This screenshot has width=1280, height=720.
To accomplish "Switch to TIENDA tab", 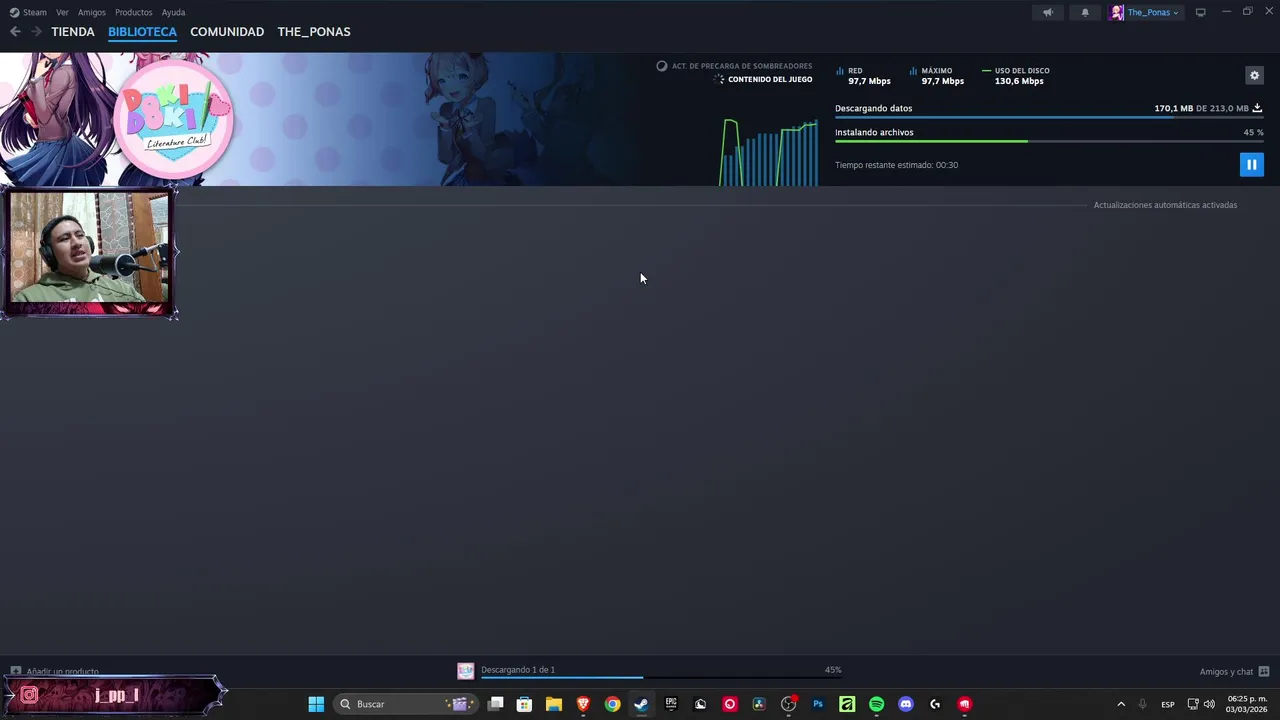I will (73, 31).
